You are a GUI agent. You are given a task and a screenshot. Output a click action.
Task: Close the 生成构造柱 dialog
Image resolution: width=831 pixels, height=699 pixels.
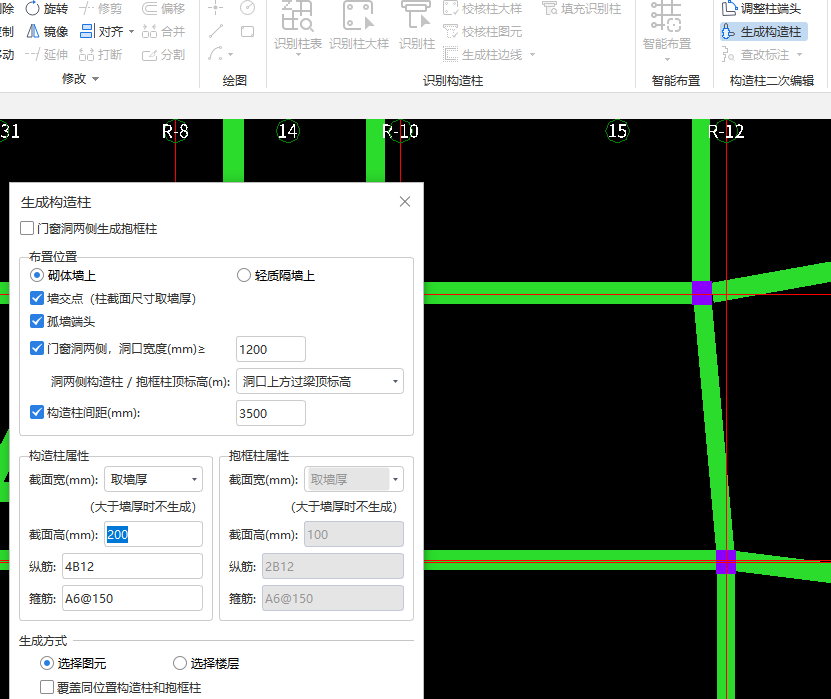404,201
